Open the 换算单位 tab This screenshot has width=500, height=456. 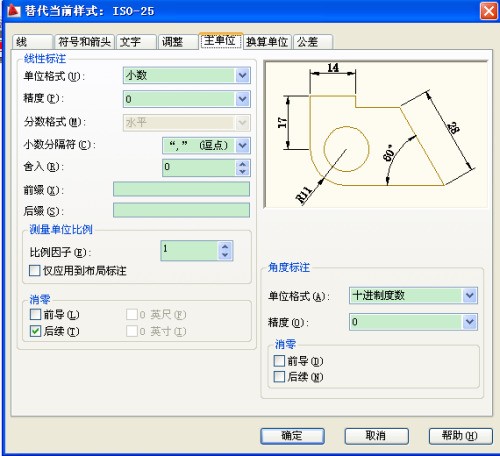coord(268,42)
